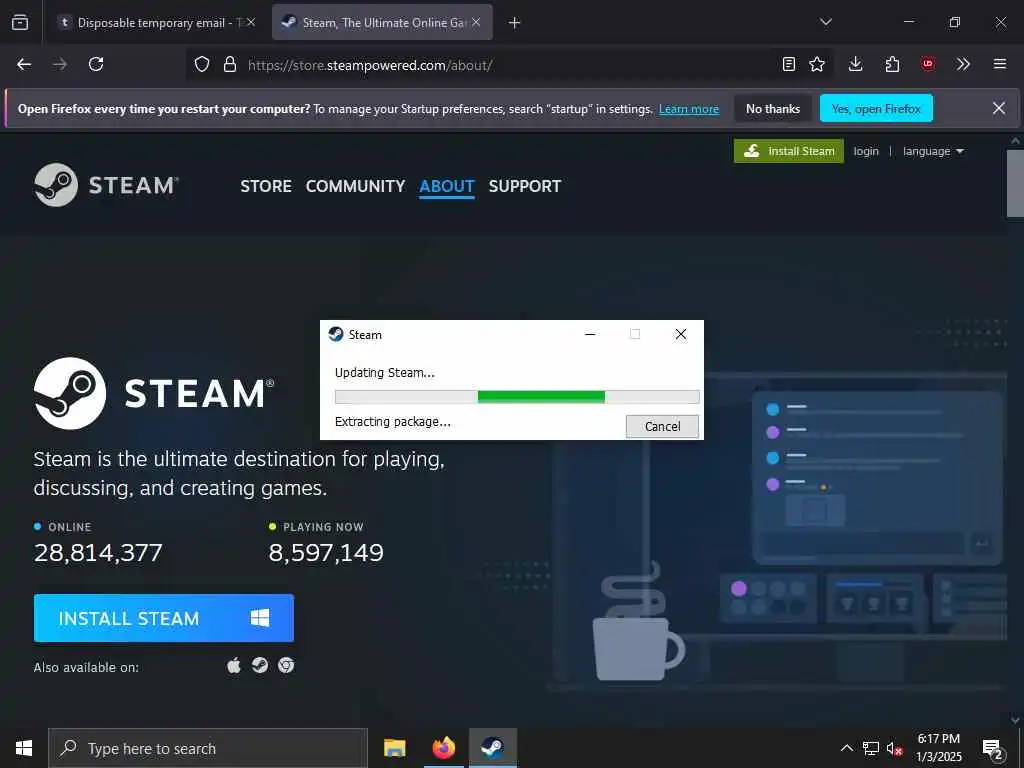The image size is (1024, 768).
Task: Close the Steam browser tab
Action: 476,22
